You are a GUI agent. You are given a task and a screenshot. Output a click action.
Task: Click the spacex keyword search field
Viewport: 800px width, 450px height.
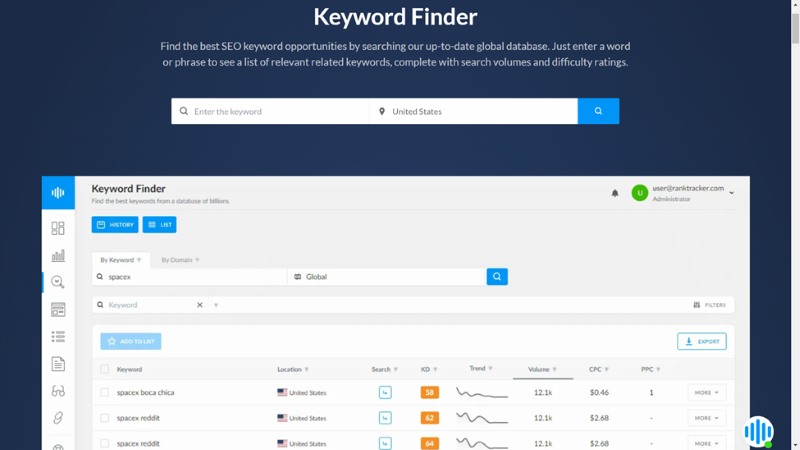pyautogui.click(x=189, y=277)
